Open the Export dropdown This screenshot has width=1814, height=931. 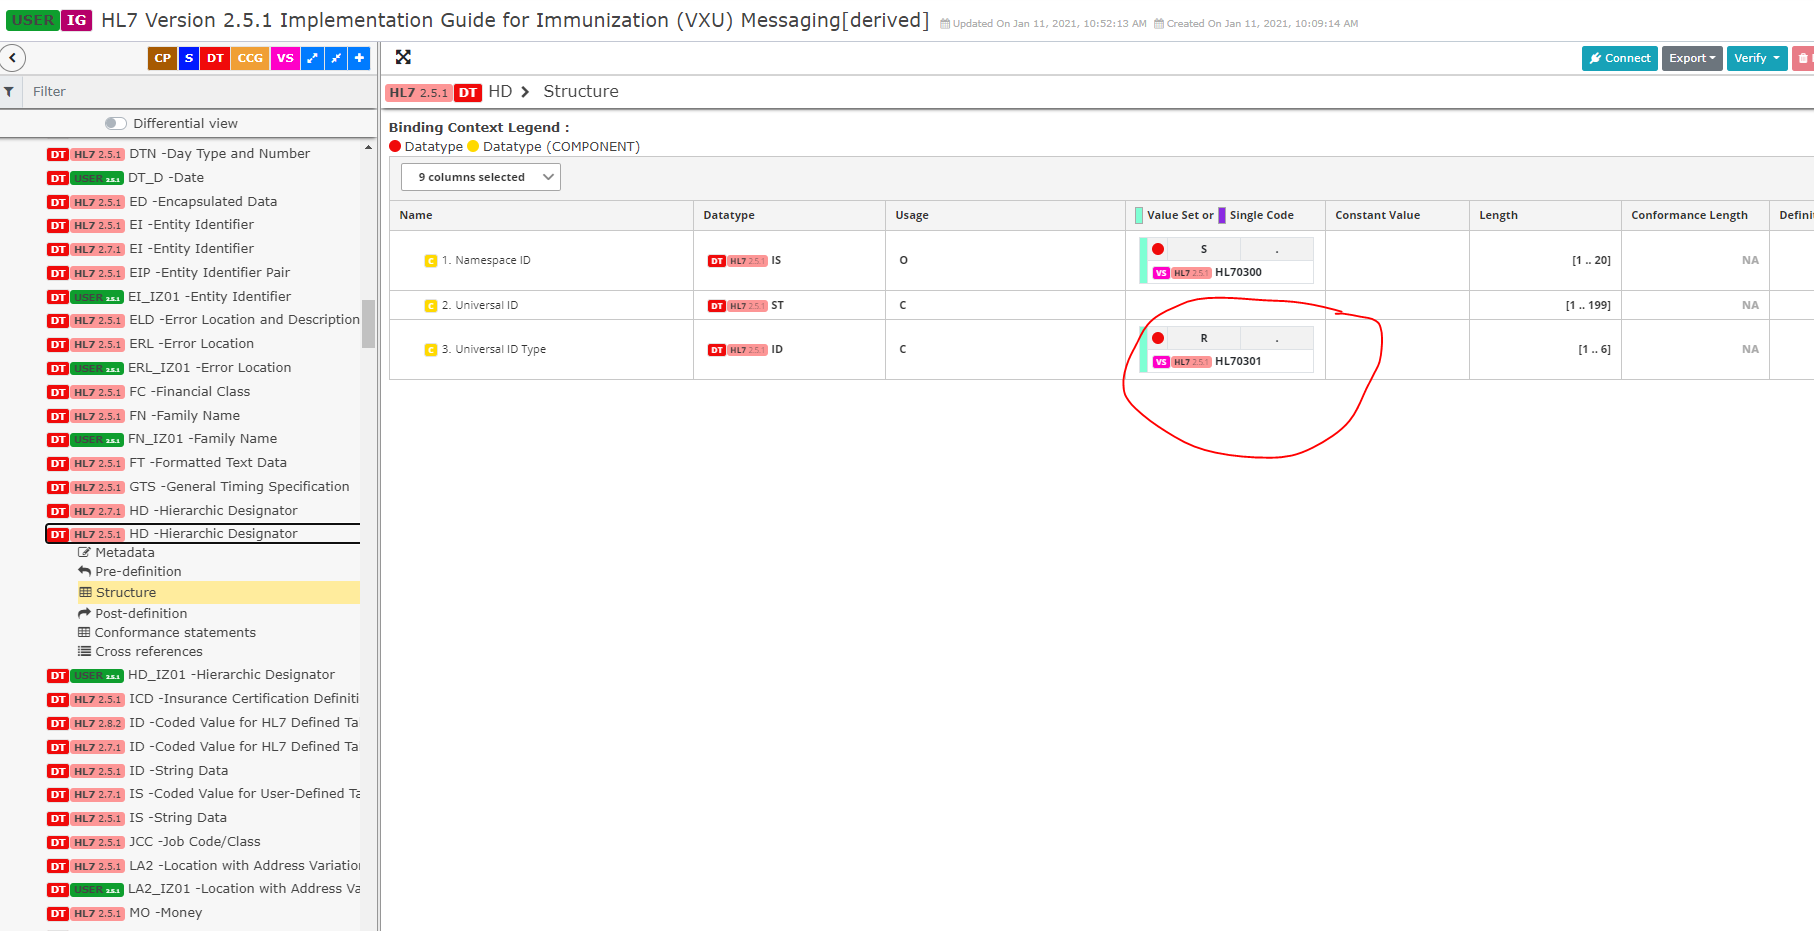(x=1691, y=58)
